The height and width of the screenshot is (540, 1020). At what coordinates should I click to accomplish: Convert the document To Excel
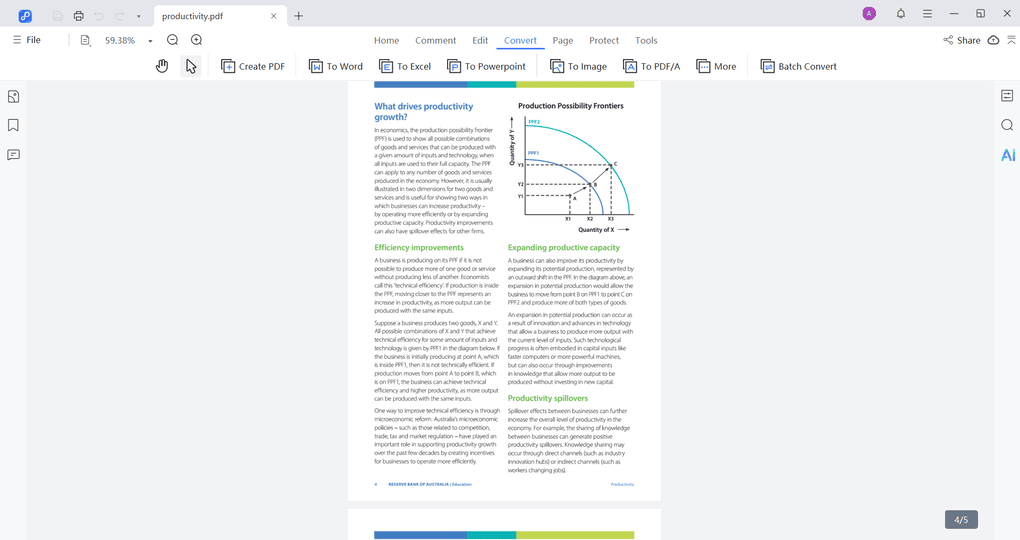click(x=405, y=66)
